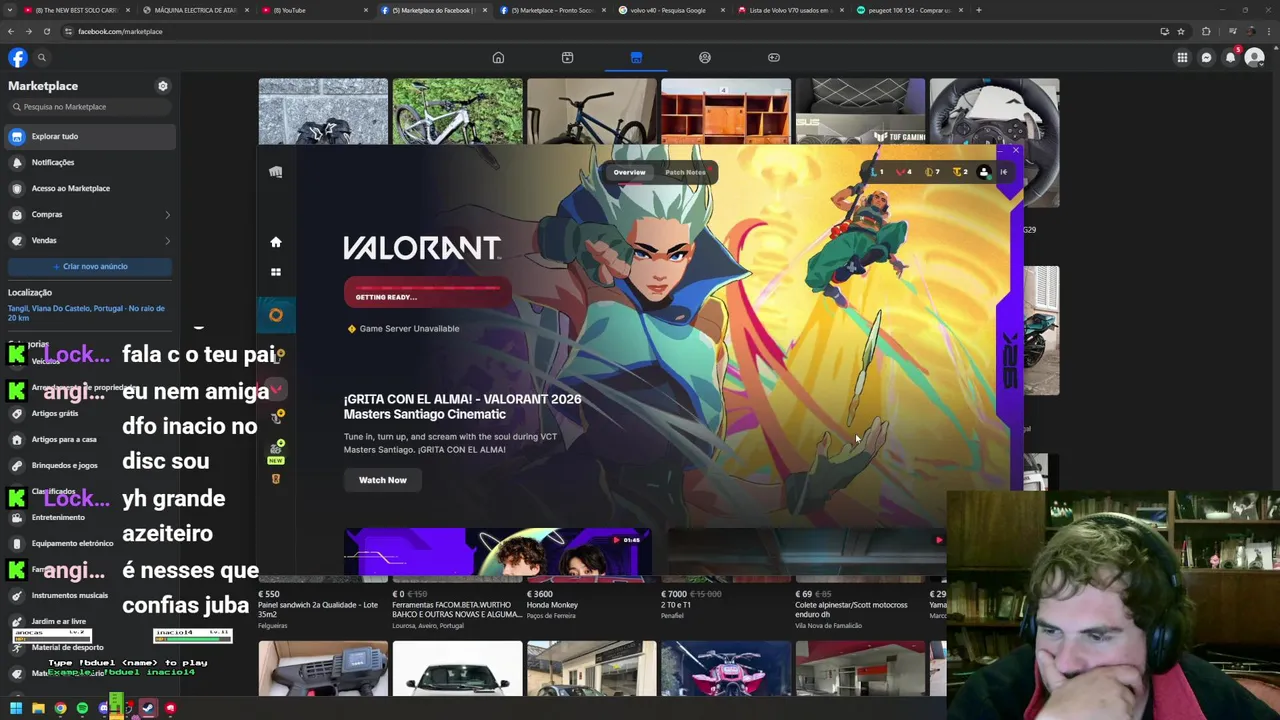Open Jardim e ar livre category
The width and height of the screenshot is (1280, 720).
58,621
